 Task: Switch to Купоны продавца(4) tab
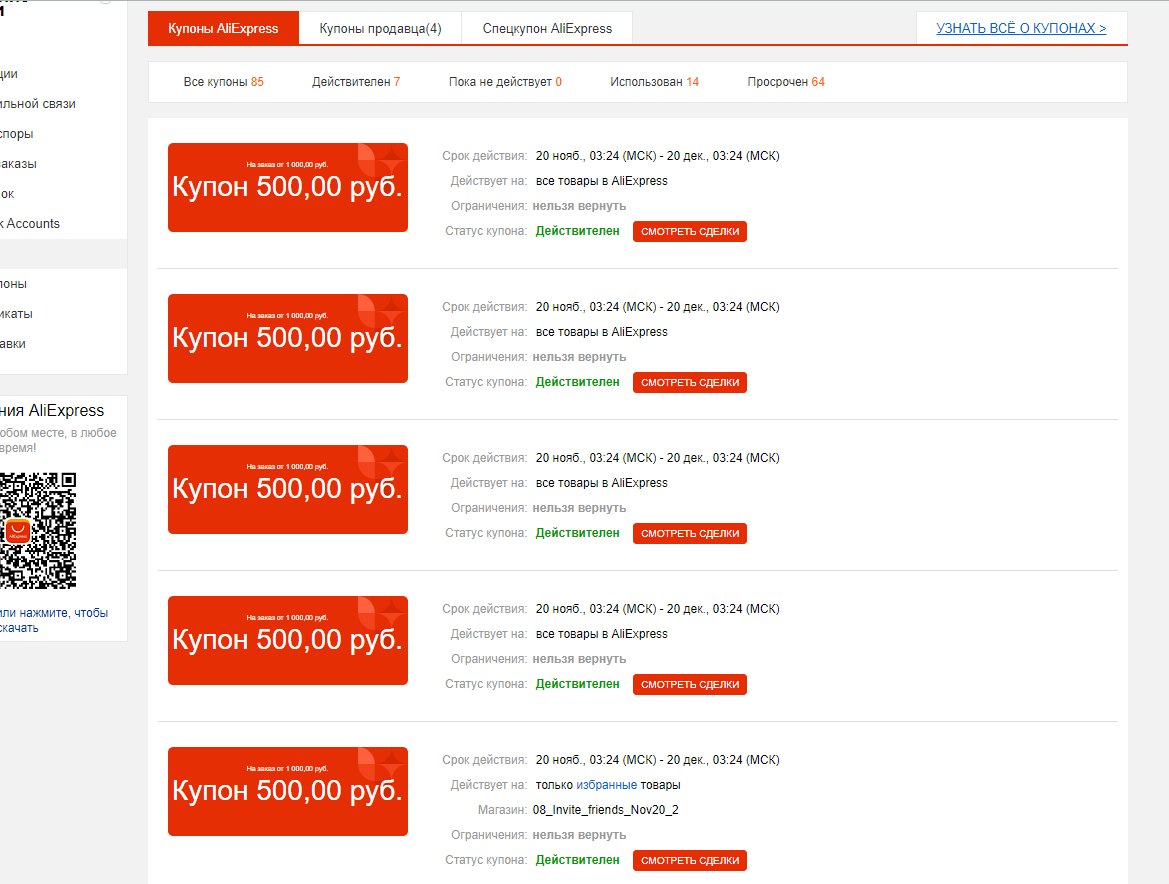[380, 28]
